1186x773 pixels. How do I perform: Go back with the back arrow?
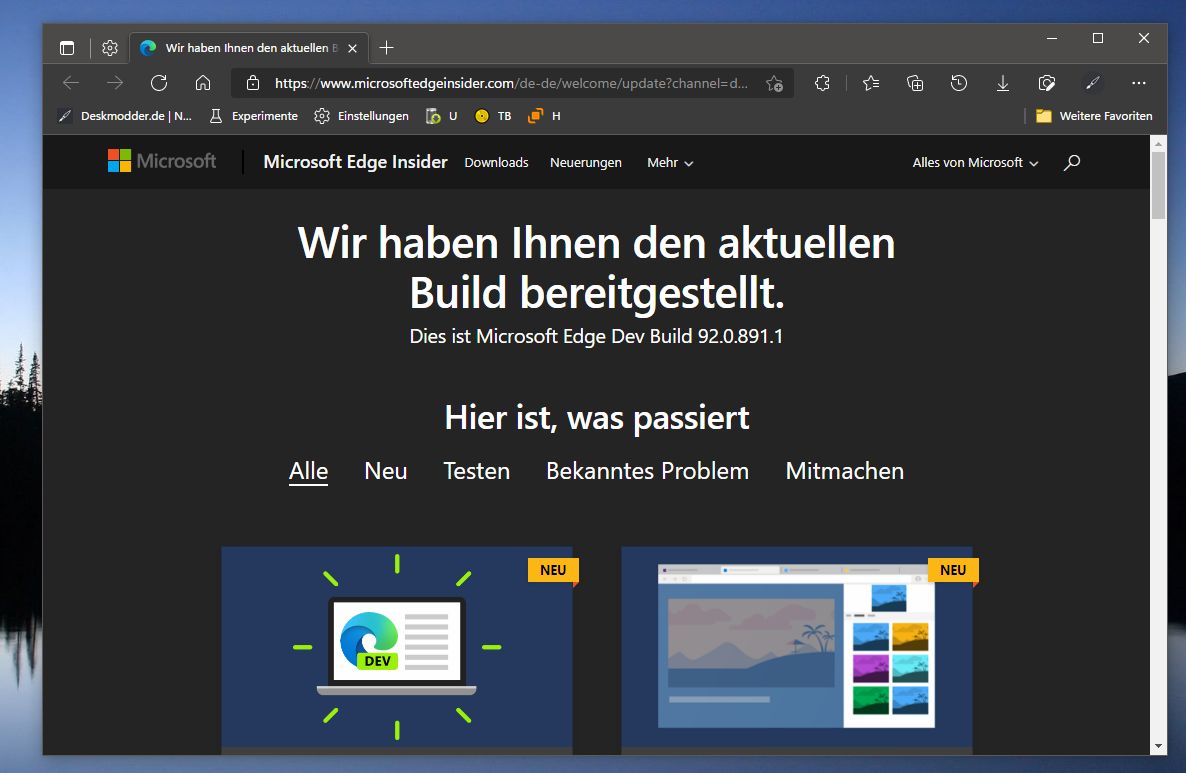pos(71,83)
